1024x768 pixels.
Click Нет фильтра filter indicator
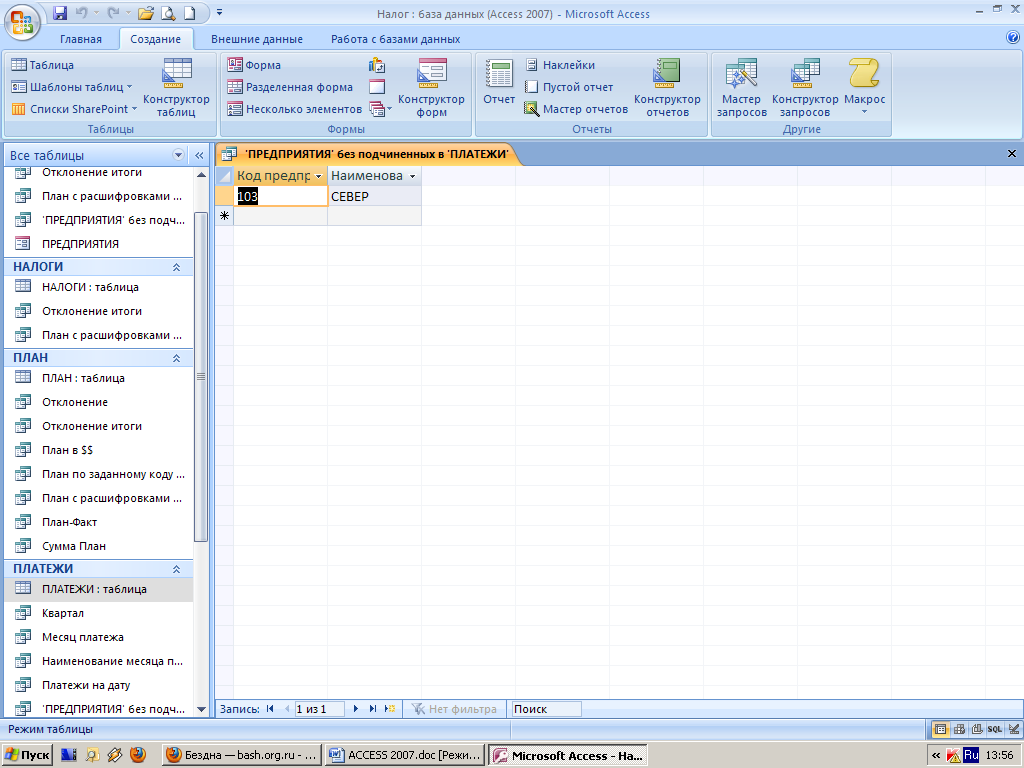click(x=455, y=709)
